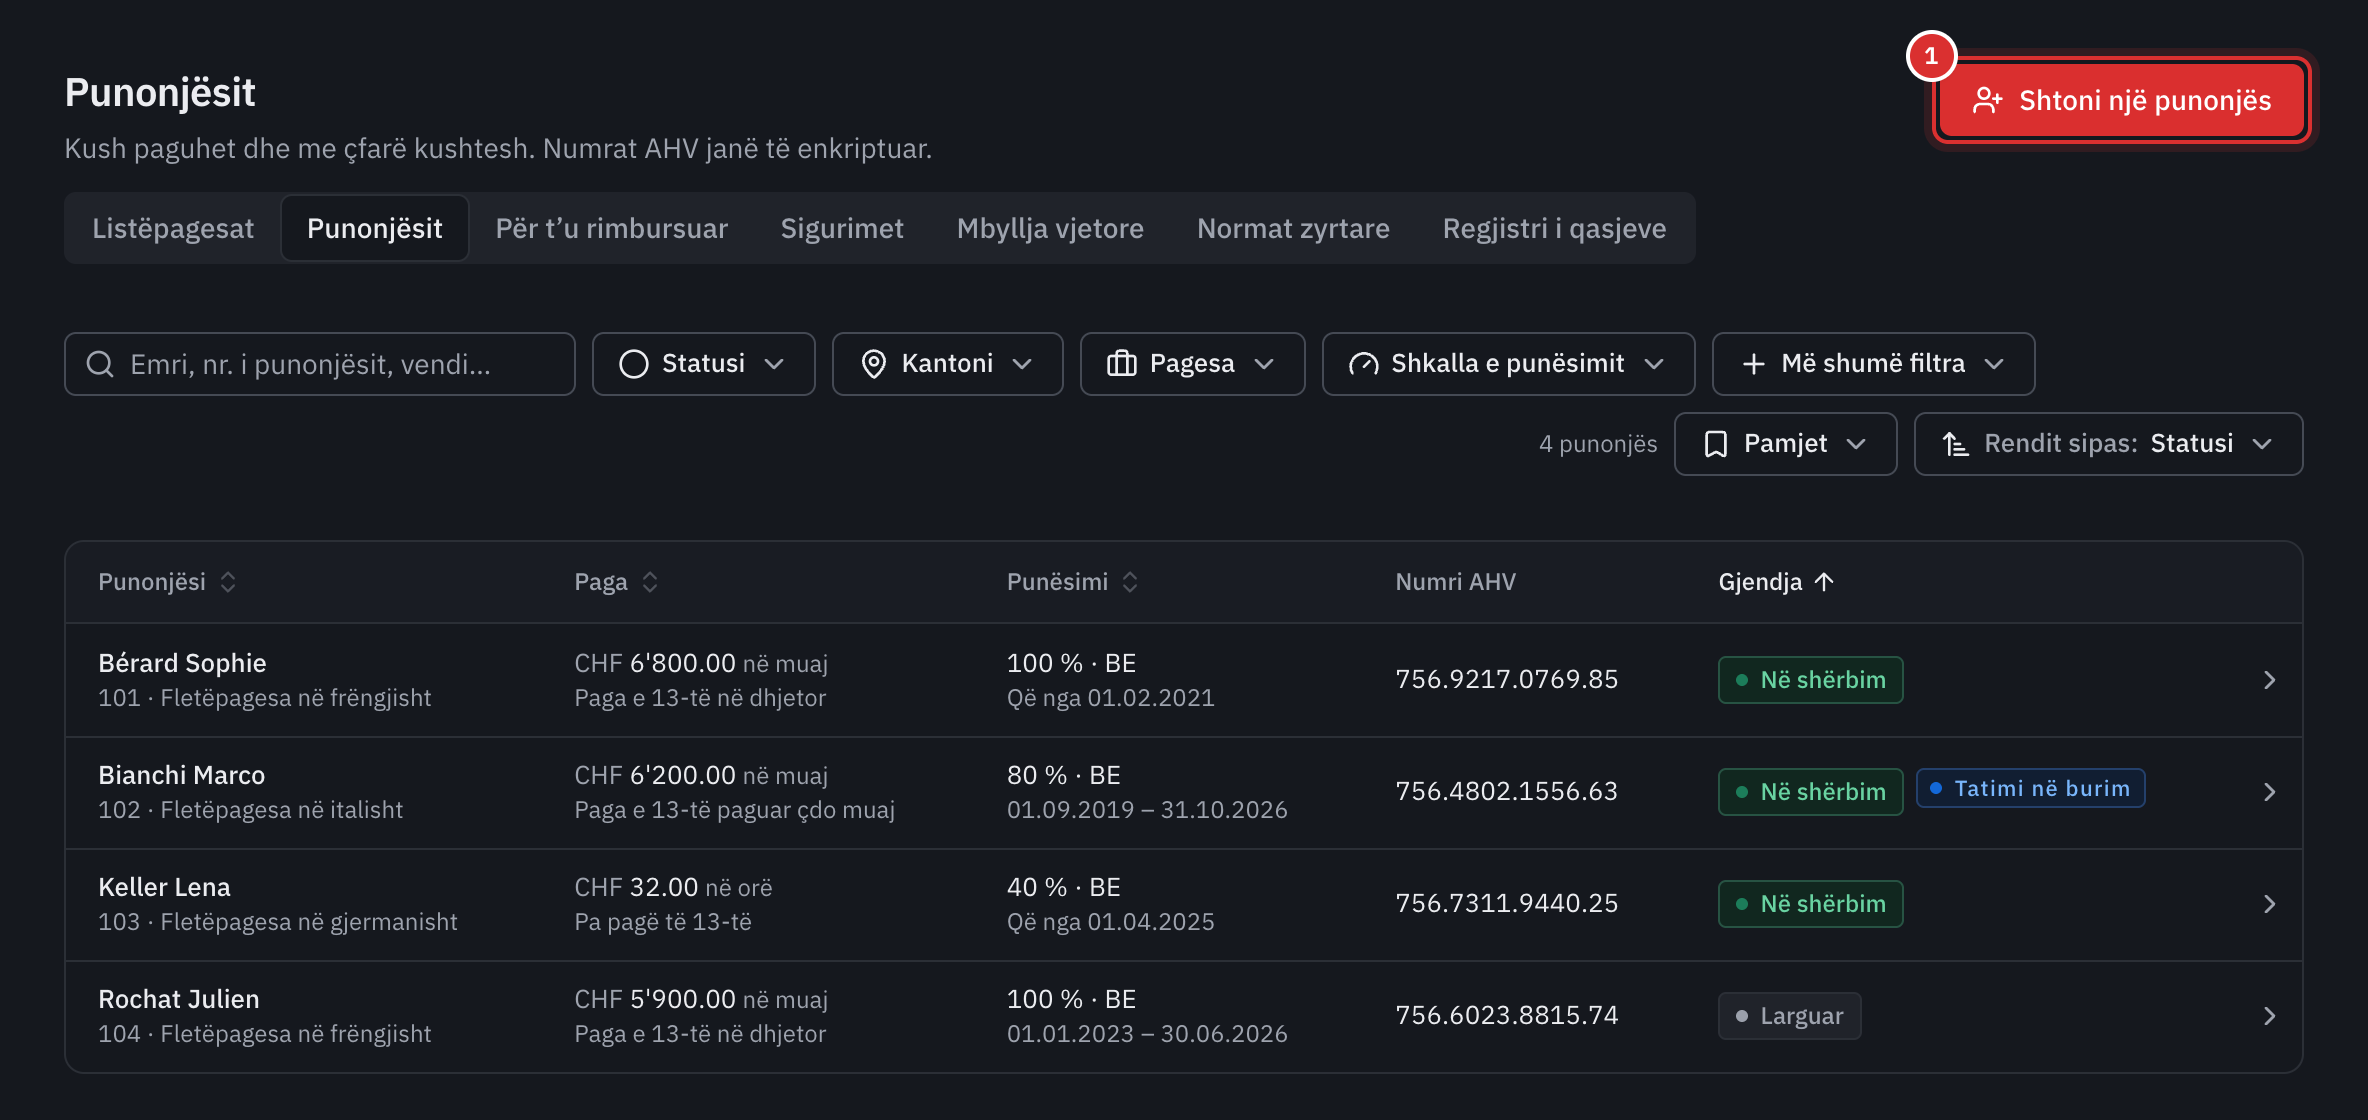
Task: Go to the Sigurimet tab
Action: click(842, 228)
